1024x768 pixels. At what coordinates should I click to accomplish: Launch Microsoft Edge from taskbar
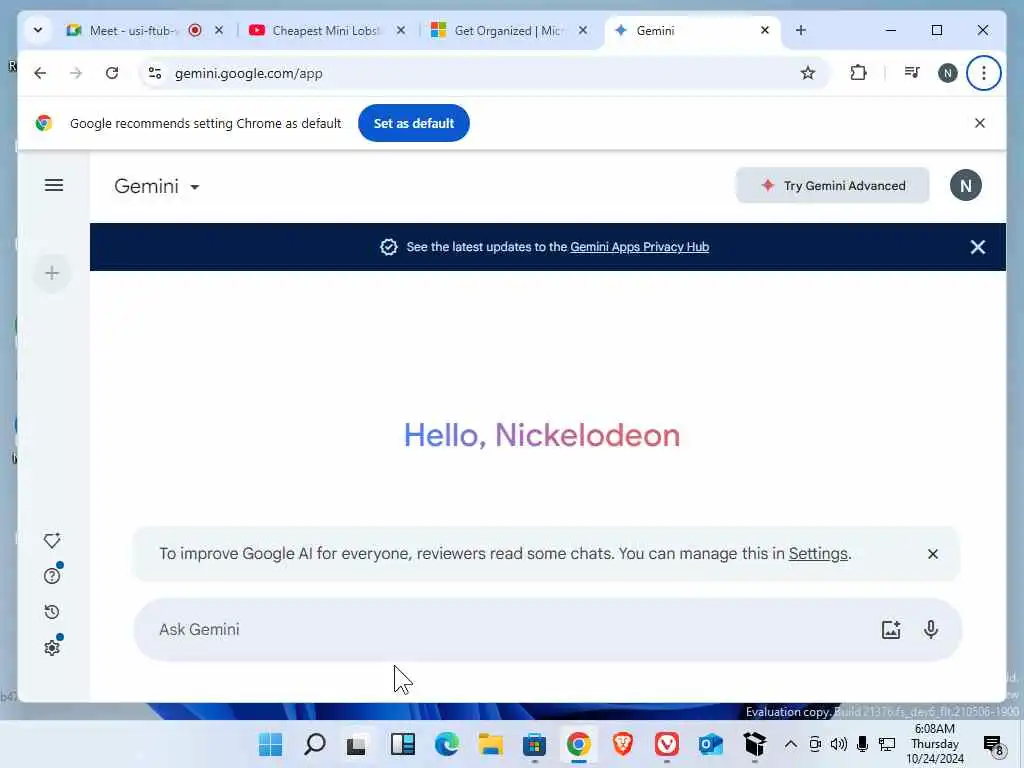[447, 744]
